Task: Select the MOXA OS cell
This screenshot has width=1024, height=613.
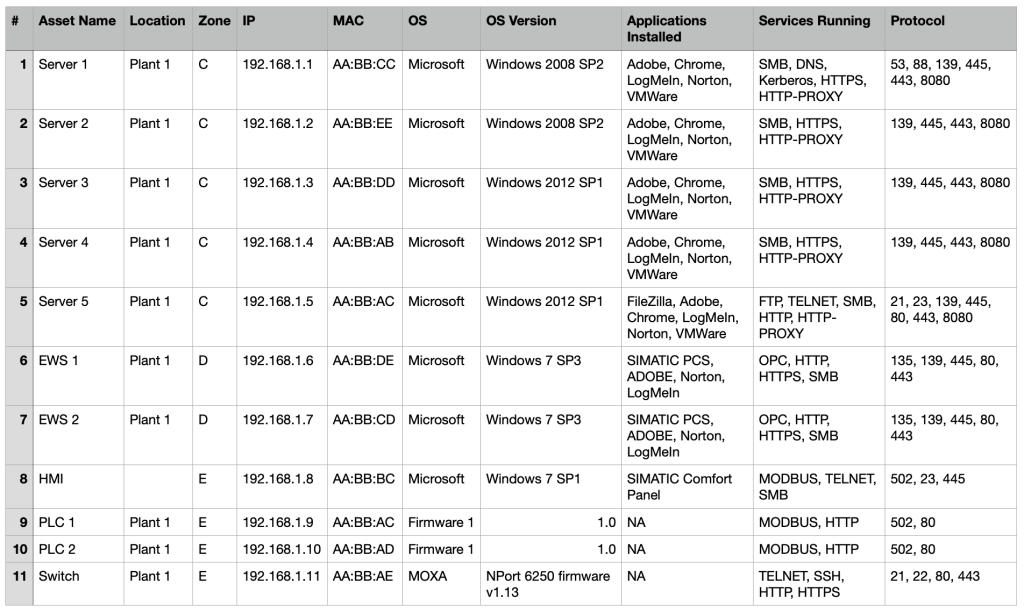Action: 427,576
